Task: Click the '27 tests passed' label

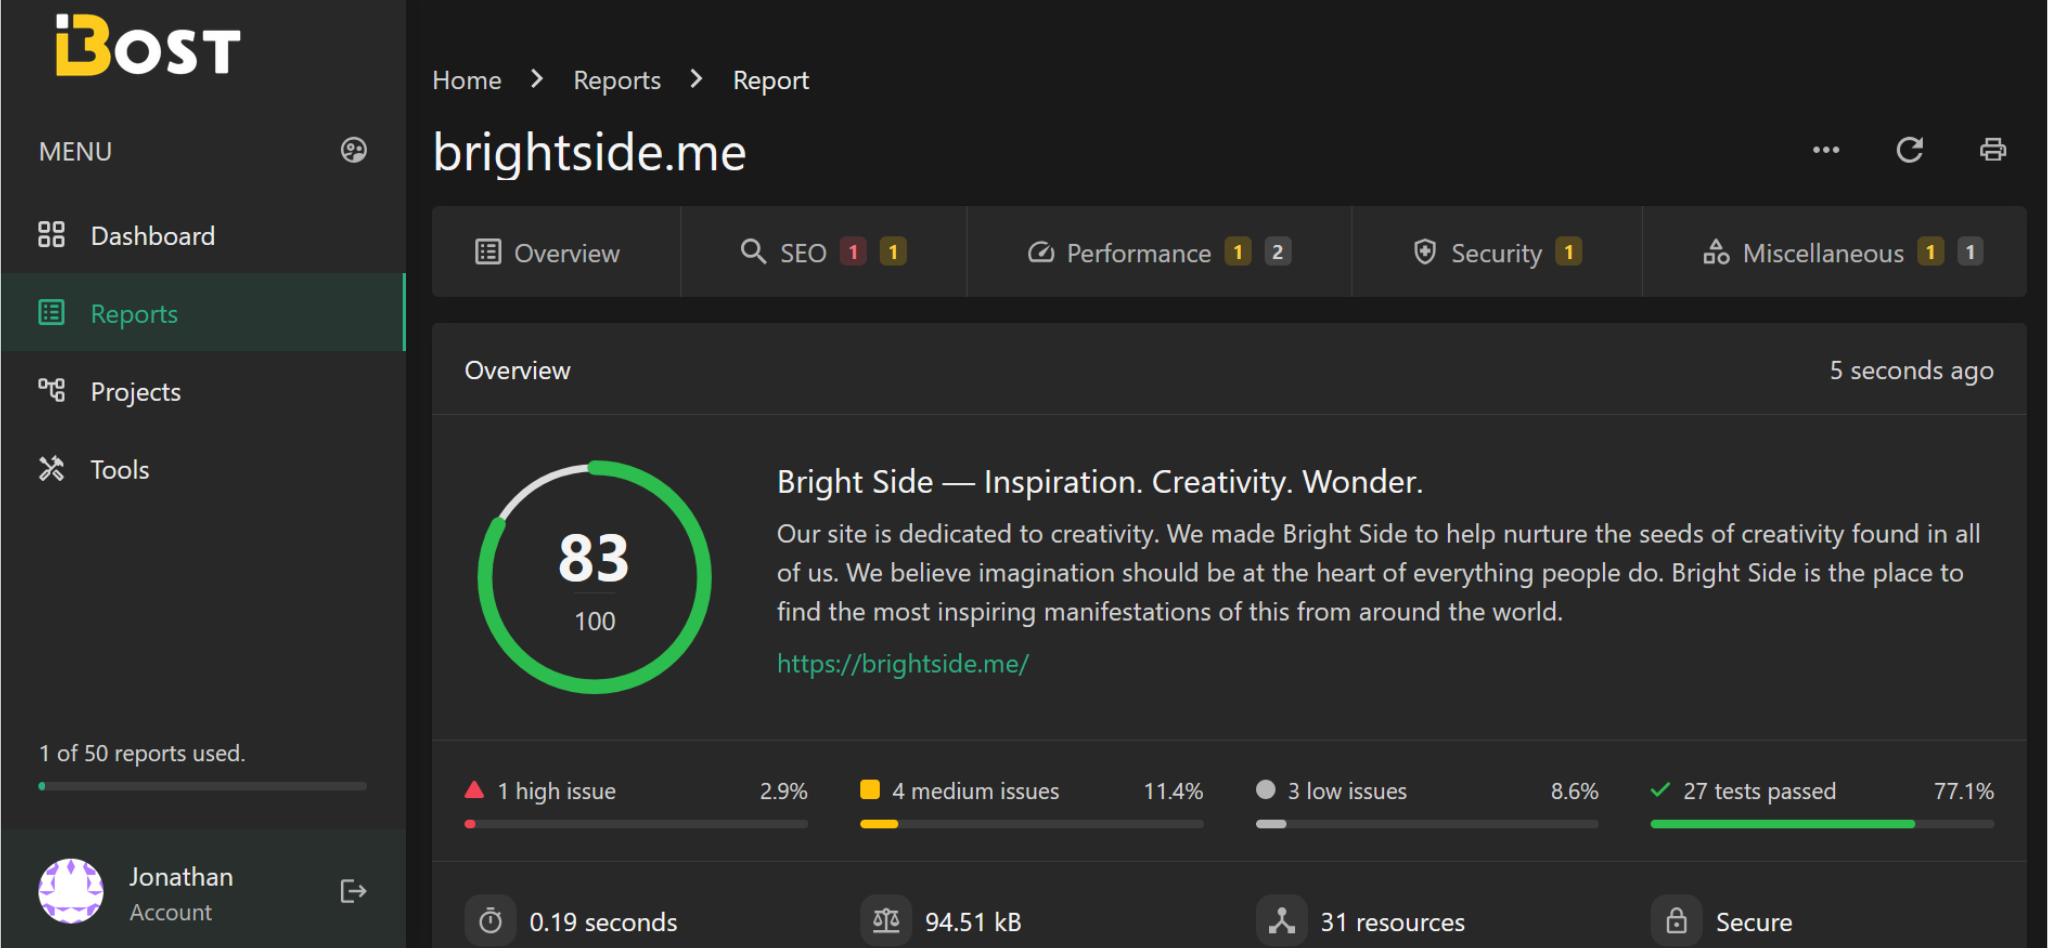Action: pos(1759,791)
